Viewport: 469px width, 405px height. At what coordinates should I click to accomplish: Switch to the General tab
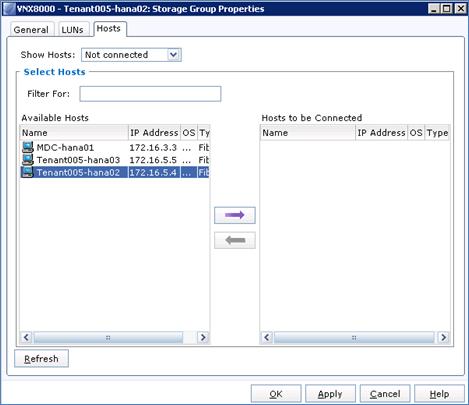point(31,30)
